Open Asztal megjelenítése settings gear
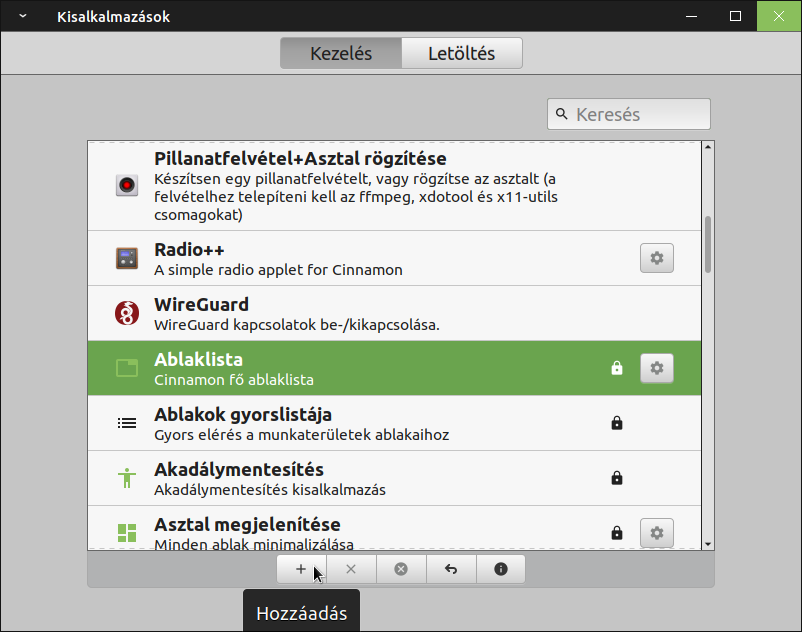This screenshot has width=802, height=632. click(x=657, y=533)
